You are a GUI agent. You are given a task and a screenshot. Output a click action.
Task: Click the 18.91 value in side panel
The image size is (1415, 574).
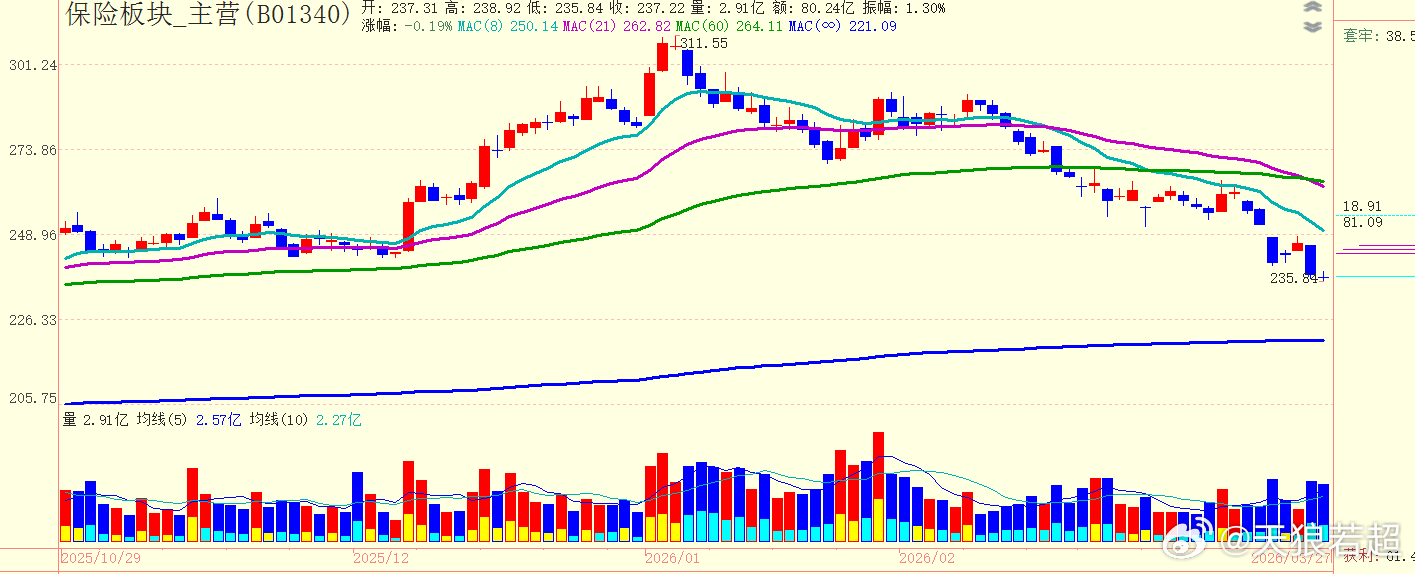(1362, 205)
